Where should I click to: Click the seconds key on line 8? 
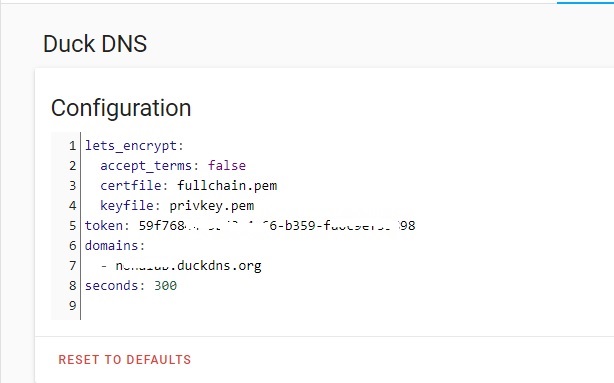(111, 286)
